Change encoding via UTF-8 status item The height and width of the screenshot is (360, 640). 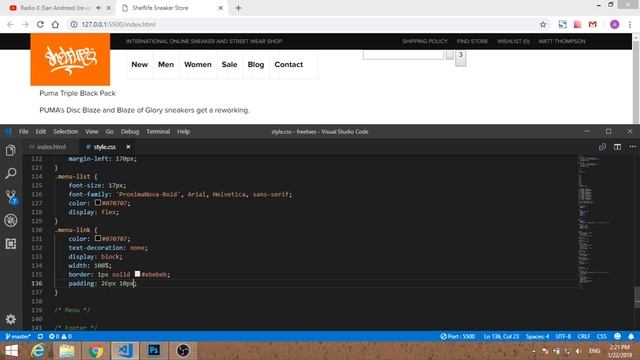563,336
